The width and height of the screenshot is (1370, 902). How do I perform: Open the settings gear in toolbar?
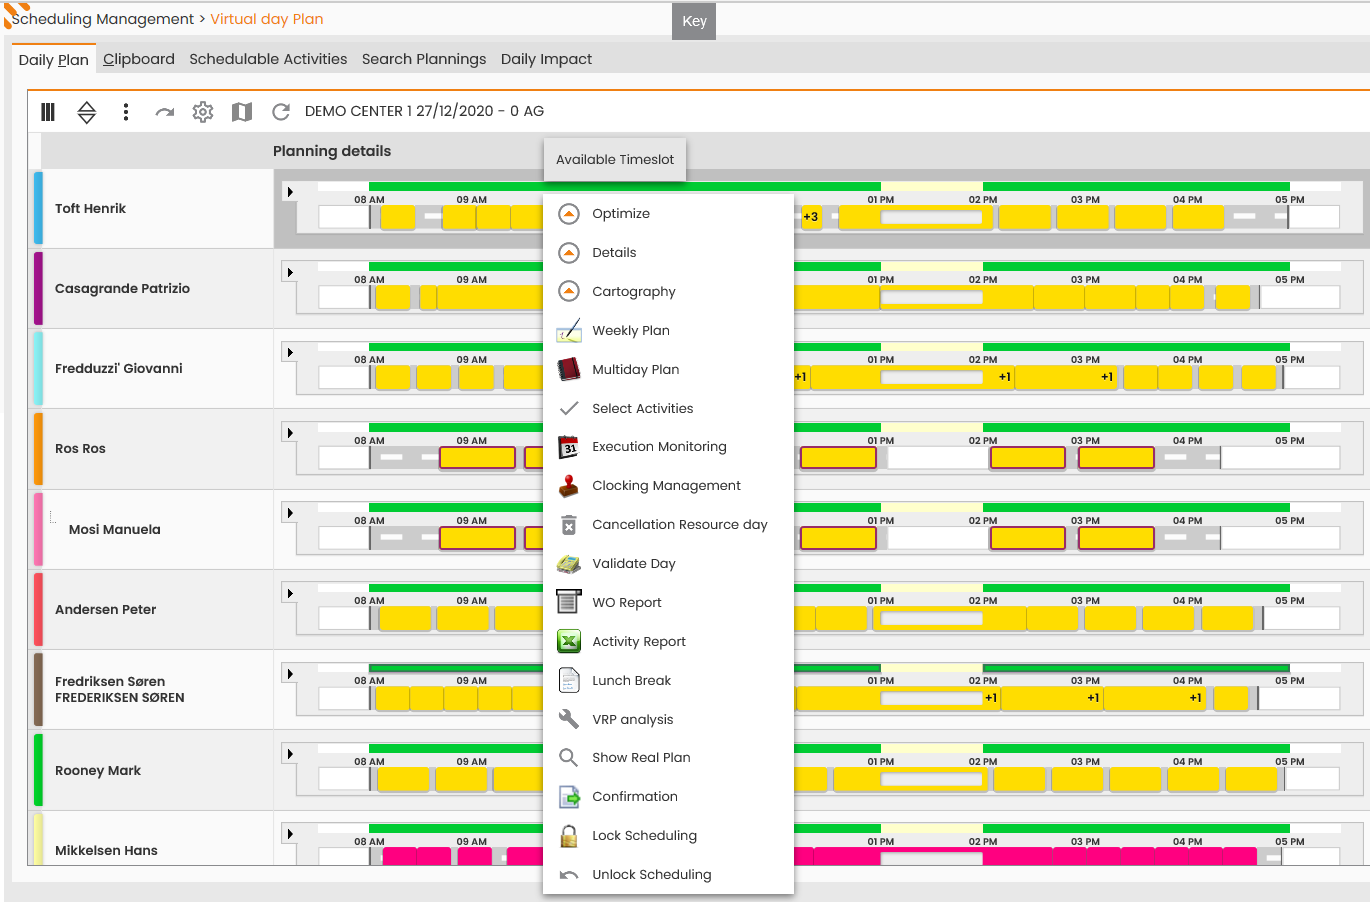[x=203, y=112]
